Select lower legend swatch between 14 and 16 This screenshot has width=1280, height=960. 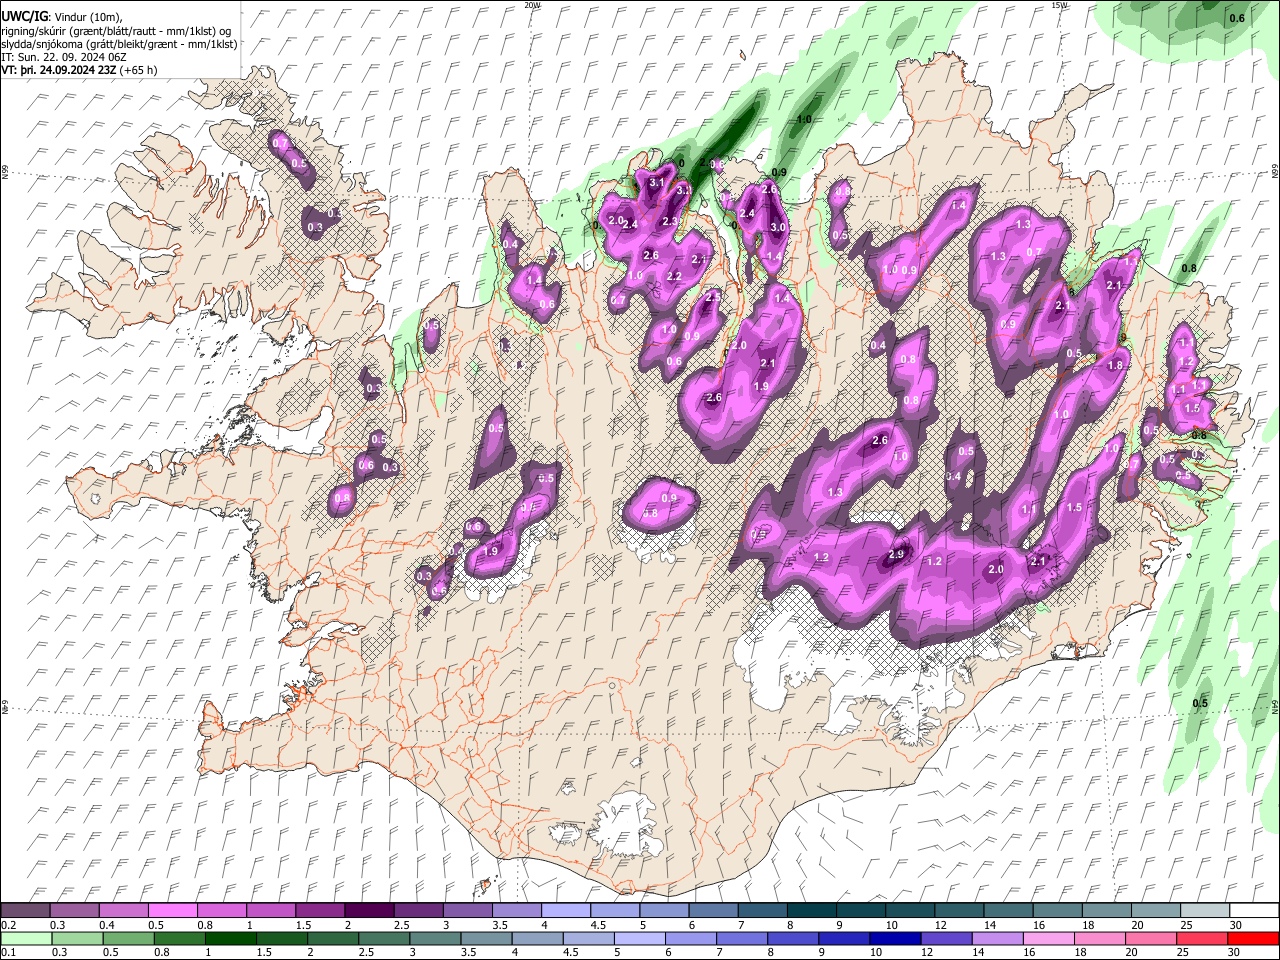tap(997, 938)
